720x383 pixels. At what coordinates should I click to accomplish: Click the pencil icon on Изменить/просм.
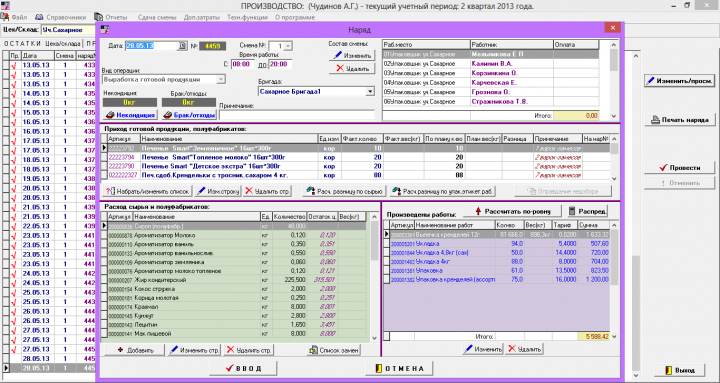pos(650,81)
